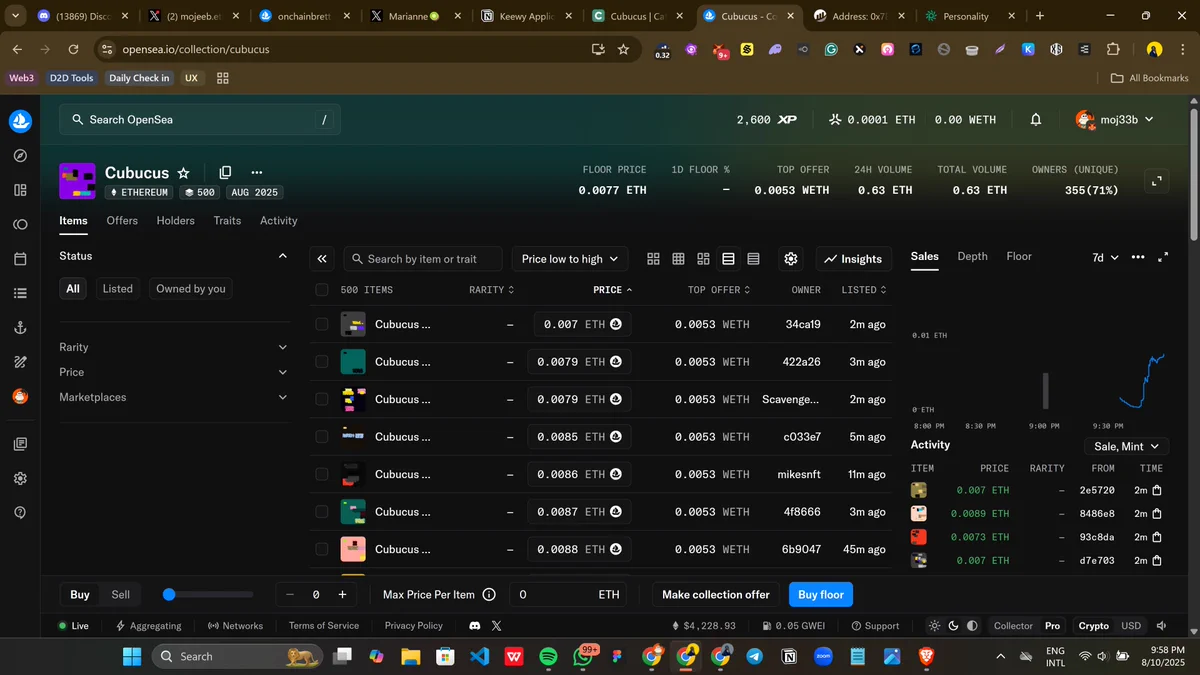Screen dimensions: 1200x675
Task: Check the box for mikesnft row
Action: click(x=321, y=474)
